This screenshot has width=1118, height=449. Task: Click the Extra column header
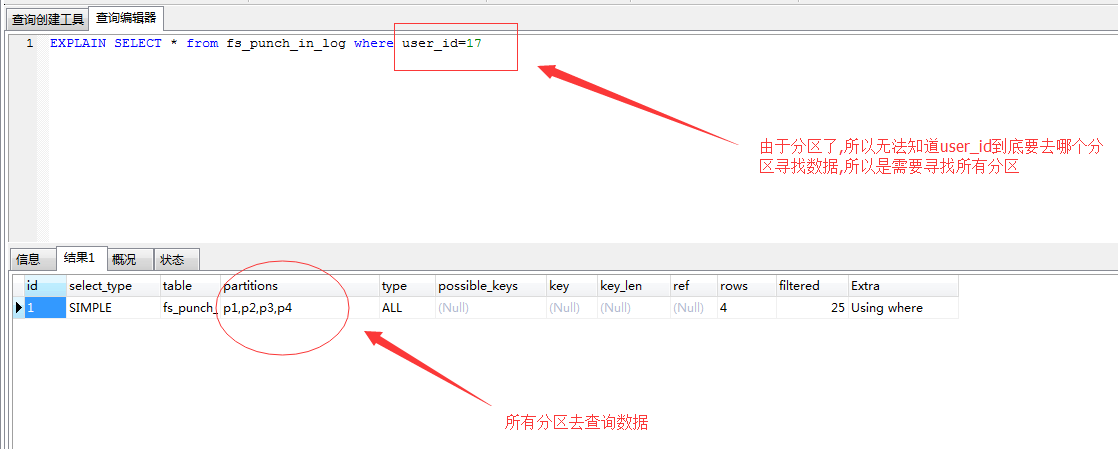(903, 286)
